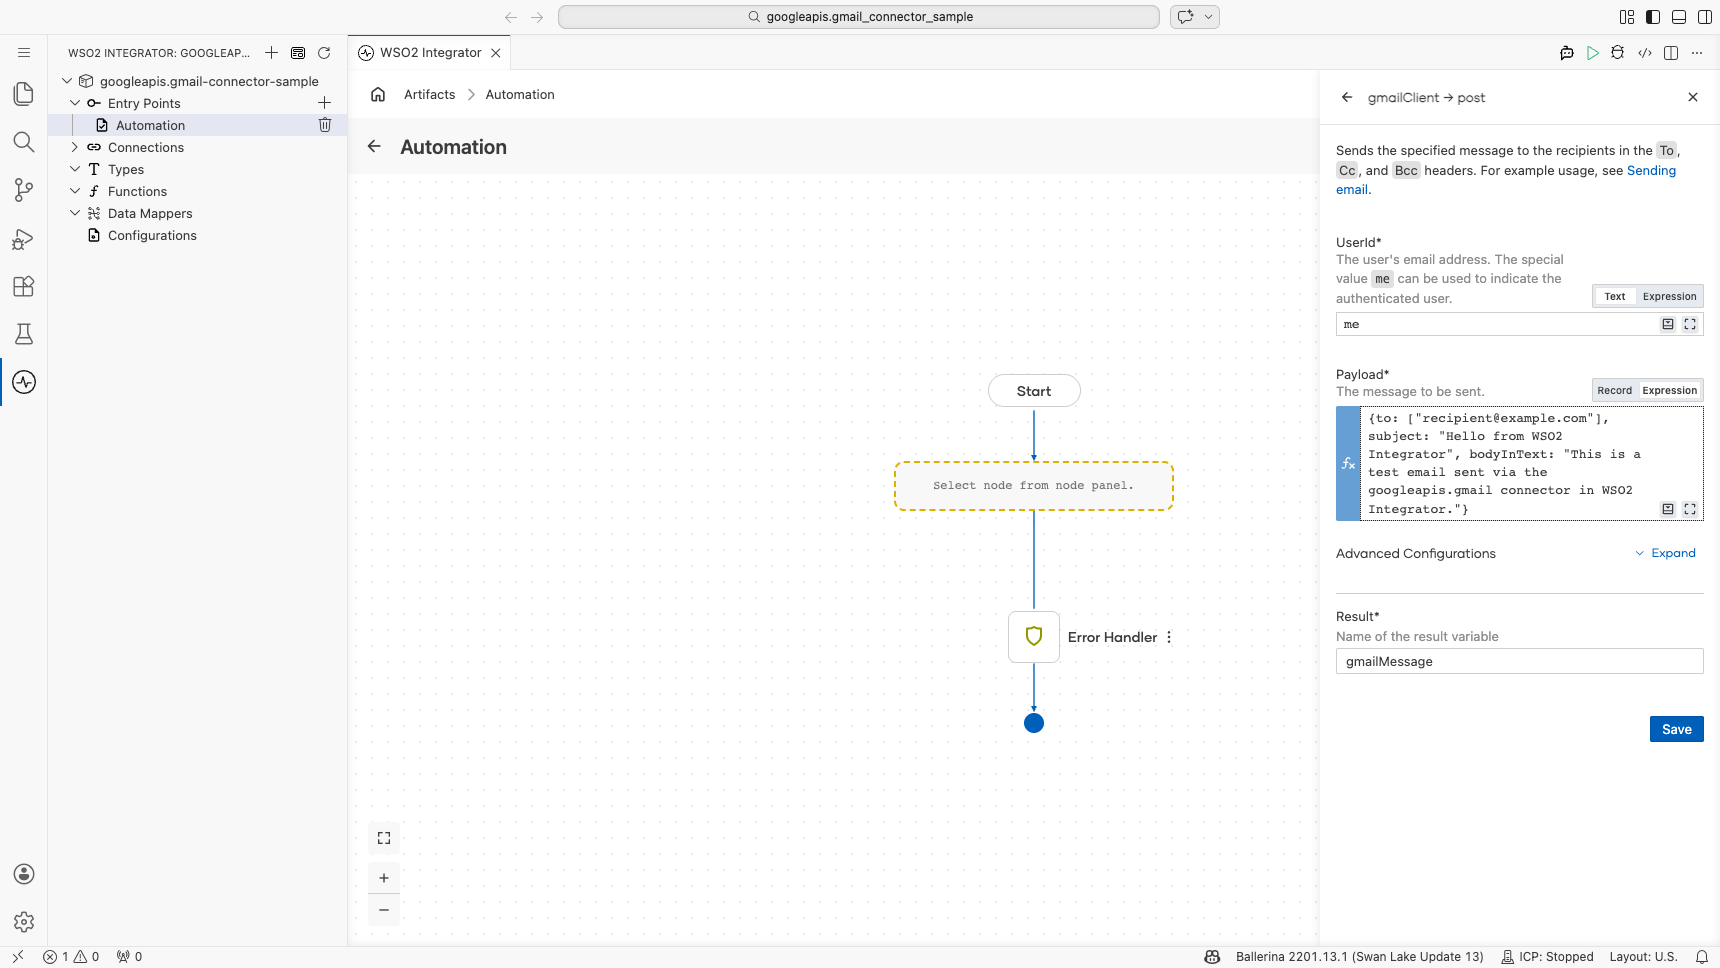Select the Start node
The width and height of the screenshot is (1720, 968).
(1034, 391)
